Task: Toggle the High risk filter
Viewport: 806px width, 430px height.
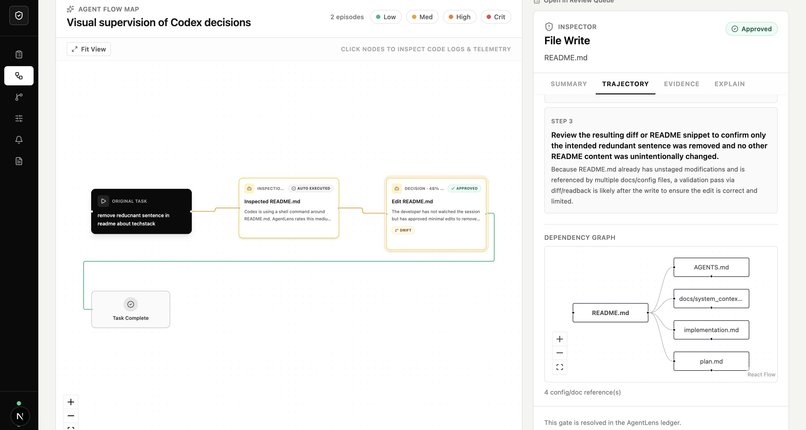Action: [460, 17]
